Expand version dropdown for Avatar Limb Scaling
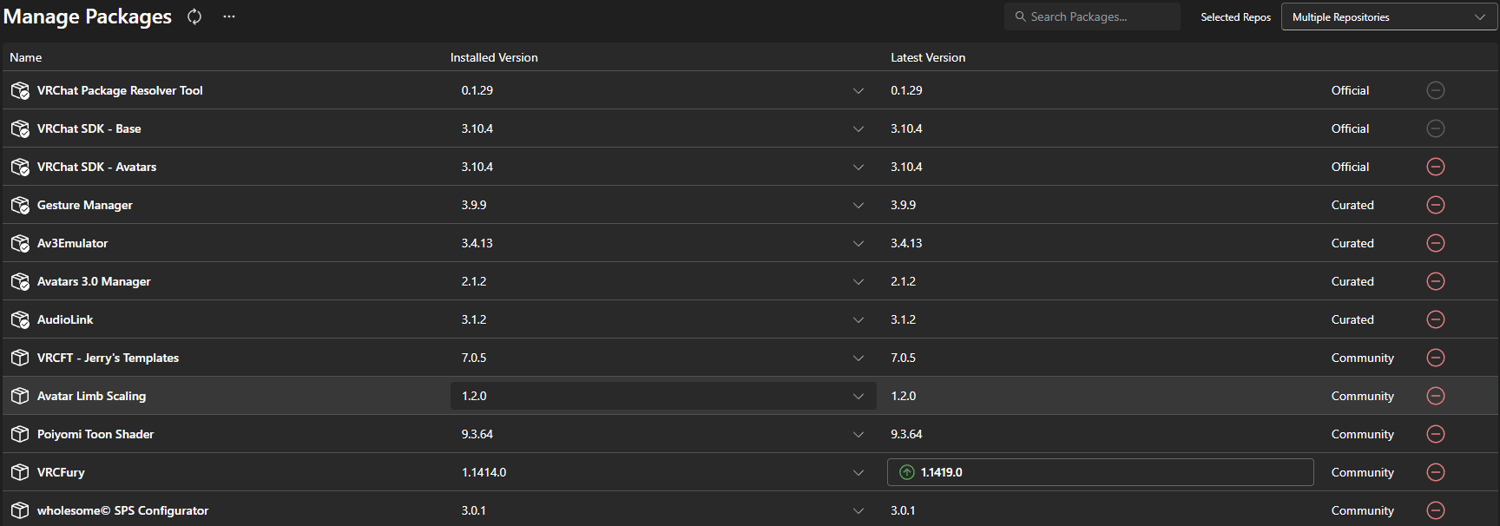The width and height of the screenshot is (1500, 526). pyautogui.click(x=858, y=396)
